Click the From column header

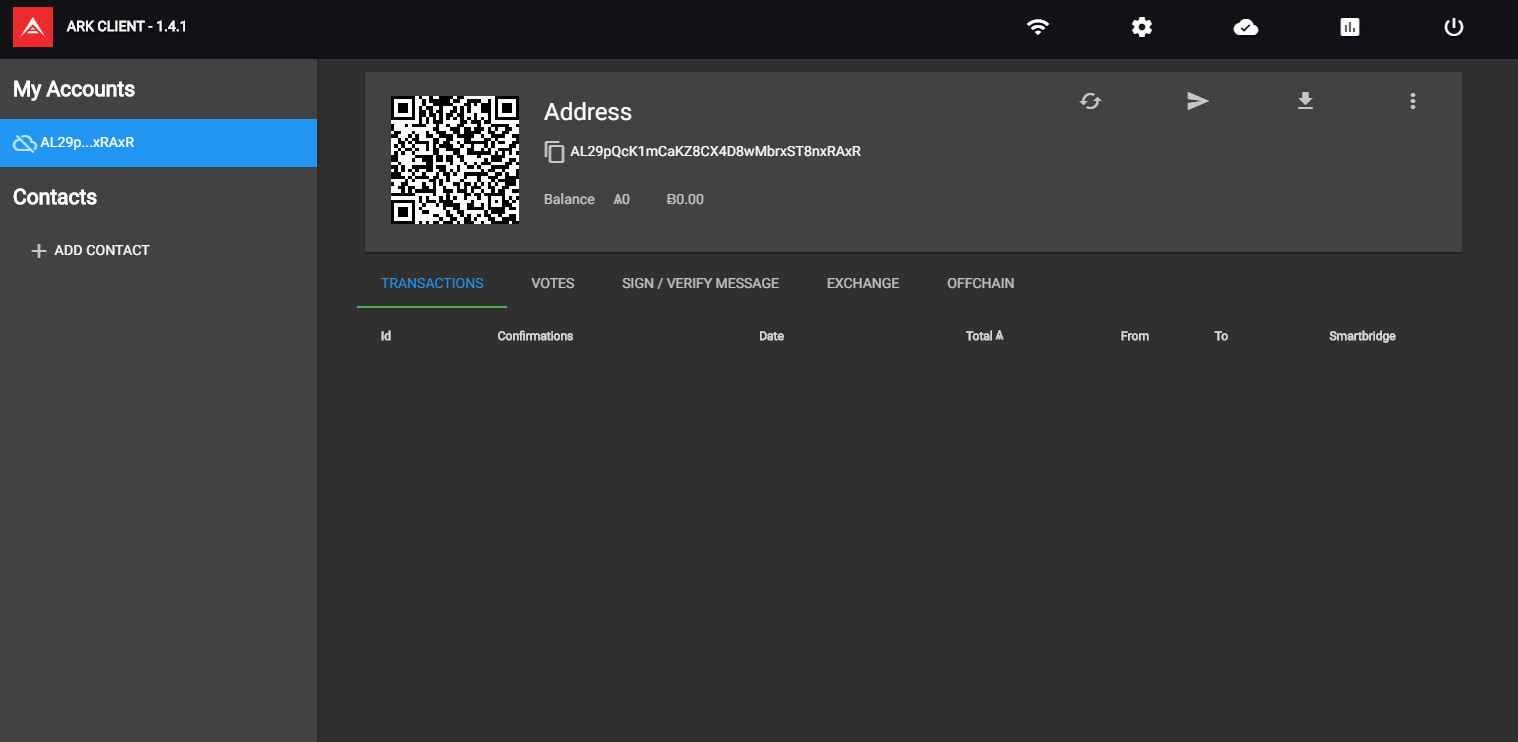pos(1135,336)
